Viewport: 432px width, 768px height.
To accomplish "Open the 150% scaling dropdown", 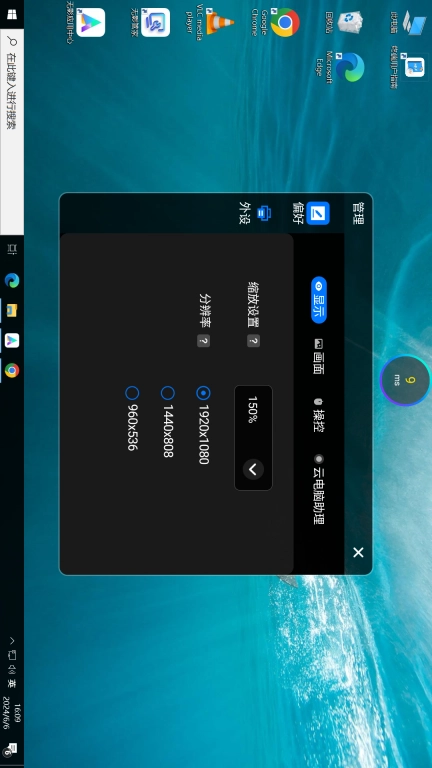I will coord(253,437).
